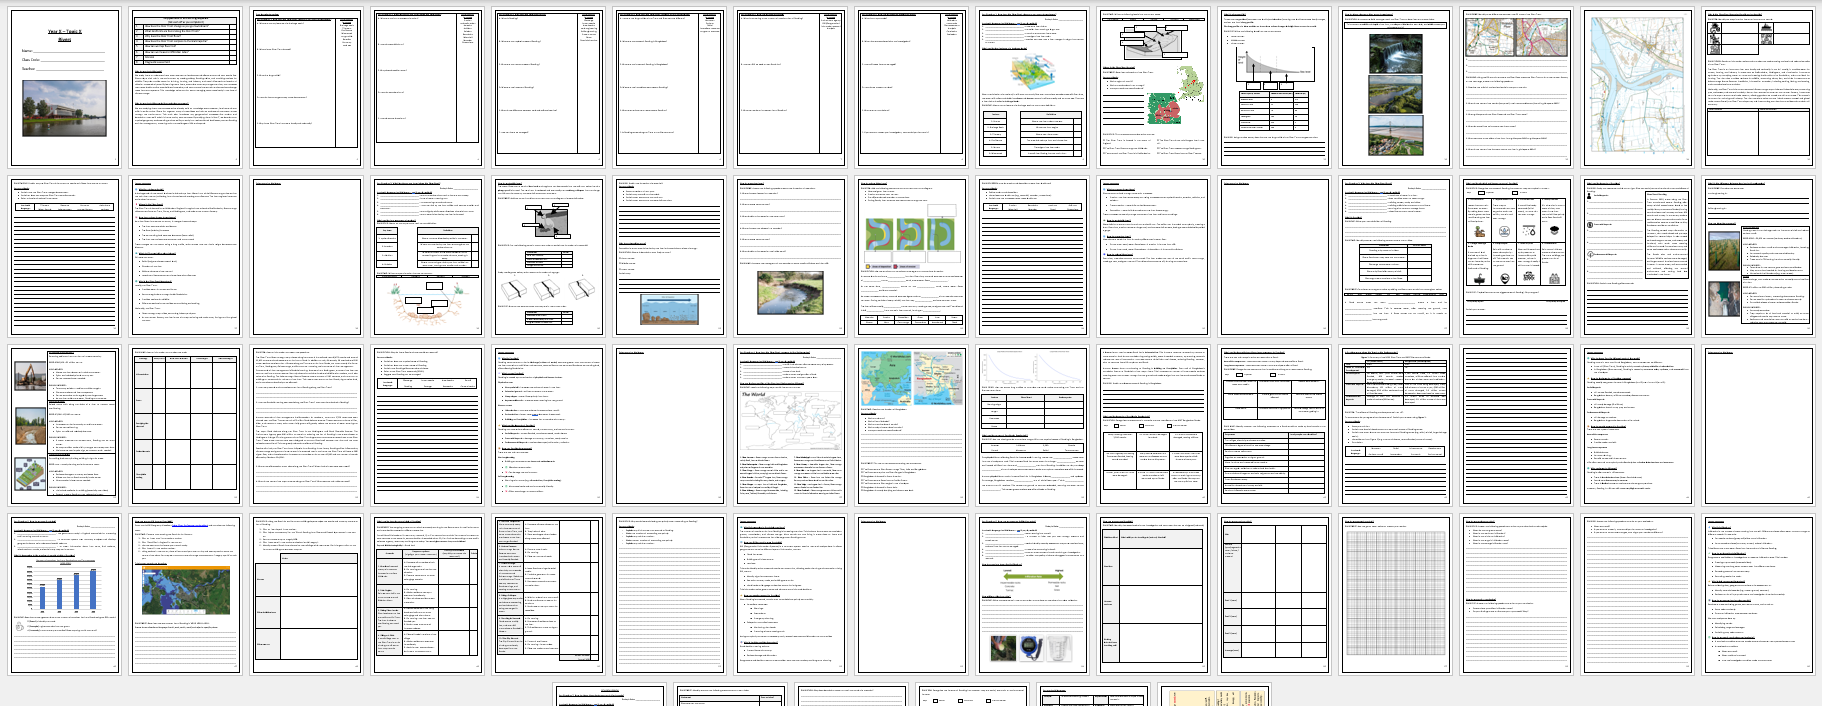Viewport: 1822px width, 706px height.
Task: Select the page with waterfall block erosion diagrams
Action: [549, 257]
